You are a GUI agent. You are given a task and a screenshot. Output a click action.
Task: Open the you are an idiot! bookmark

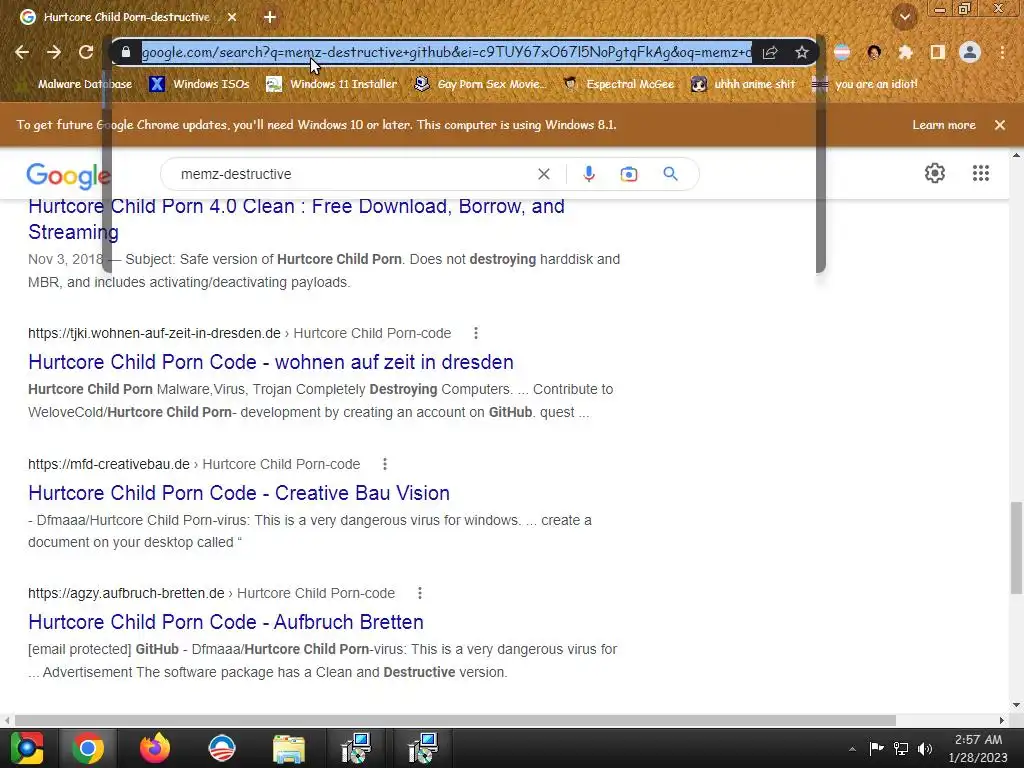865,84
